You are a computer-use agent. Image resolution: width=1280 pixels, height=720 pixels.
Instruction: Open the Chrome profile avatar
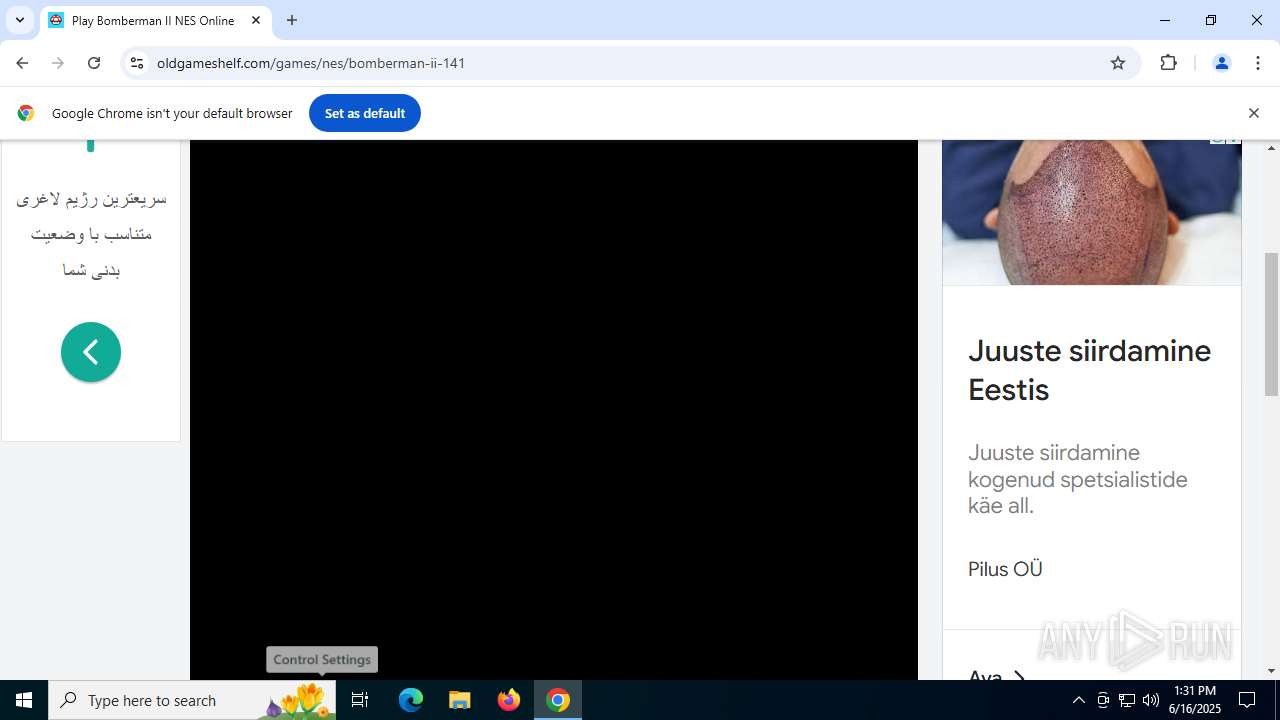[1221, 63]
